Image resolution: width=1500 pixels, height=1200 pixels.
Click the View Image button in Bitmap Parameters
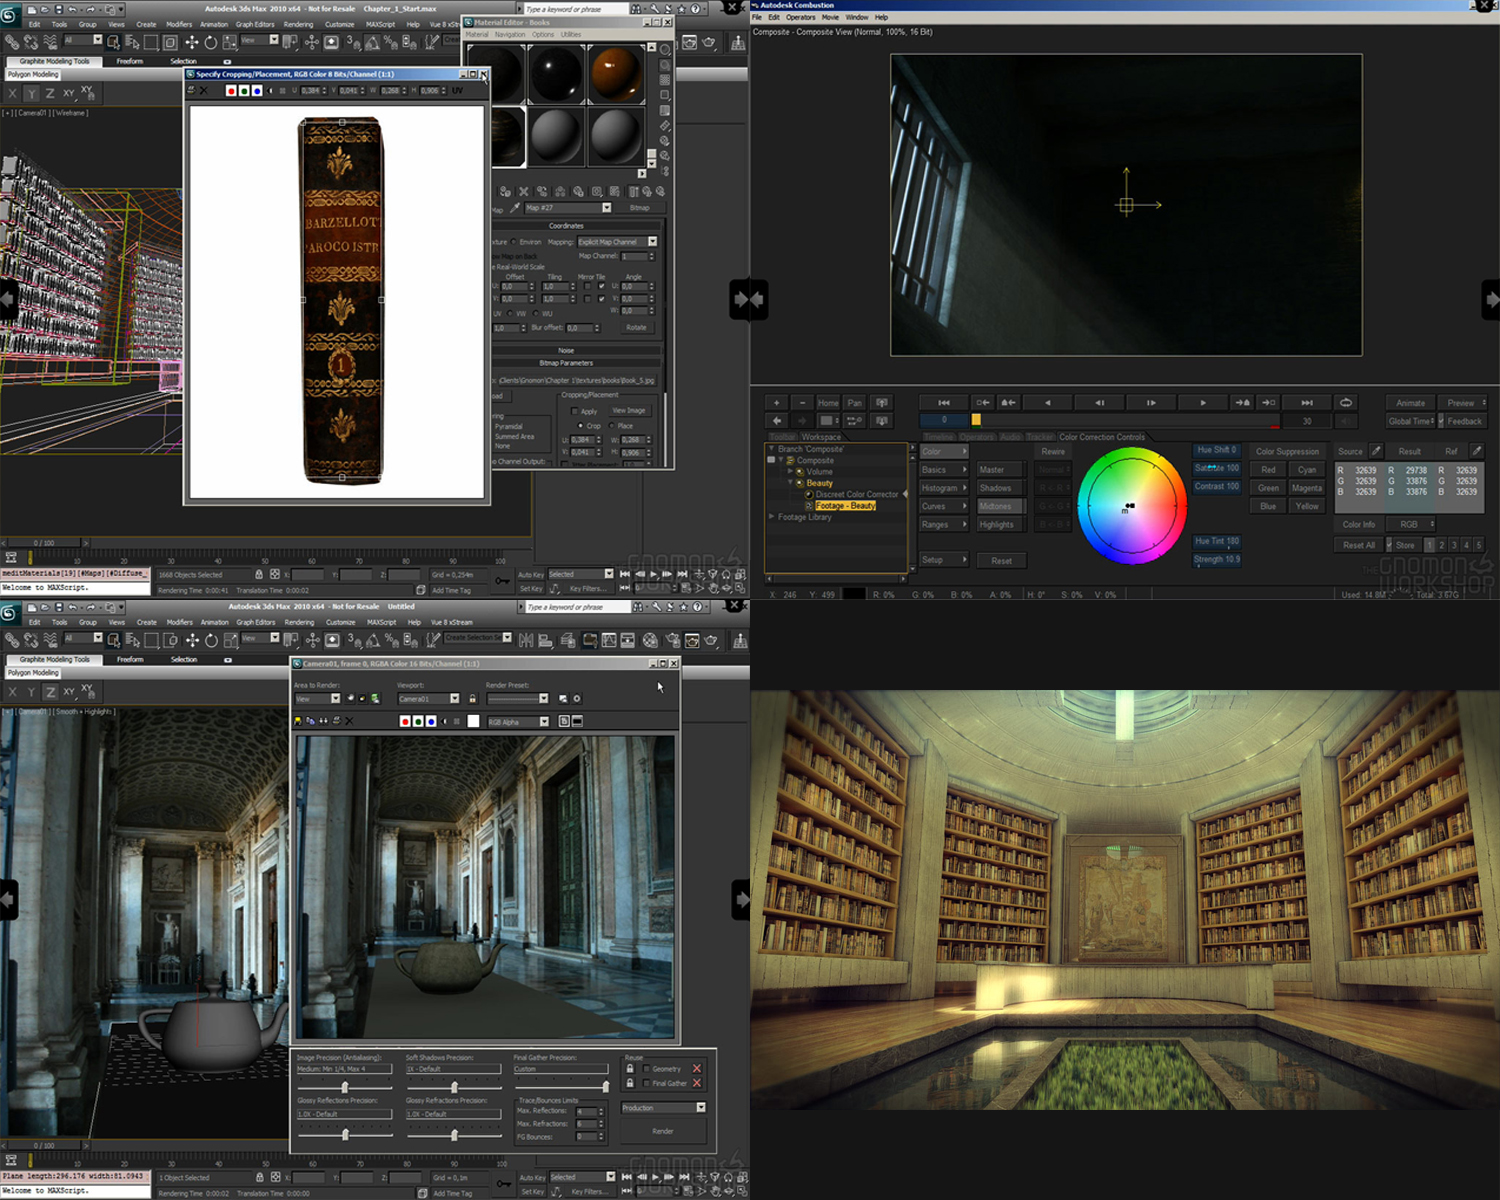point(631,410)
